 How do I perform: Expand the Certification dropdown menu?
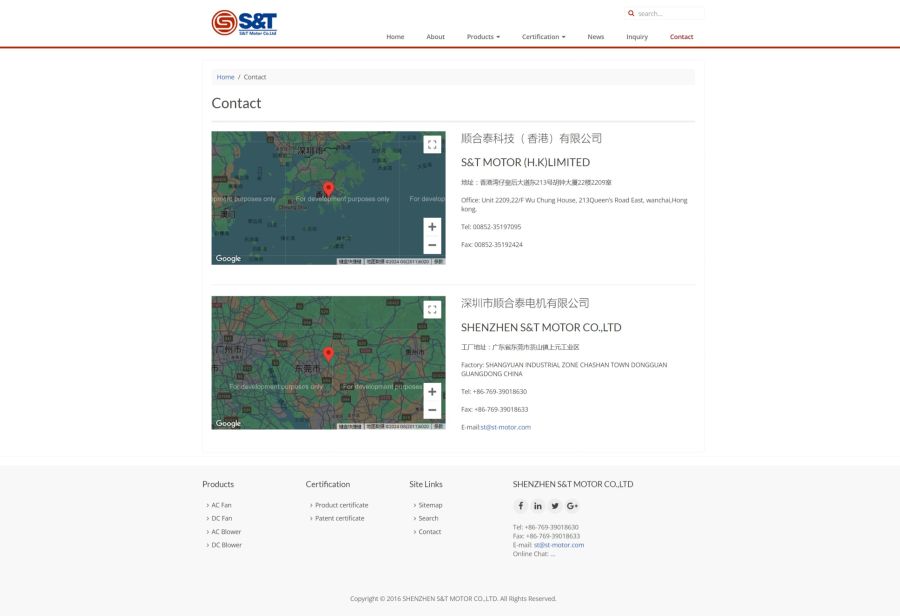[543, 37]
